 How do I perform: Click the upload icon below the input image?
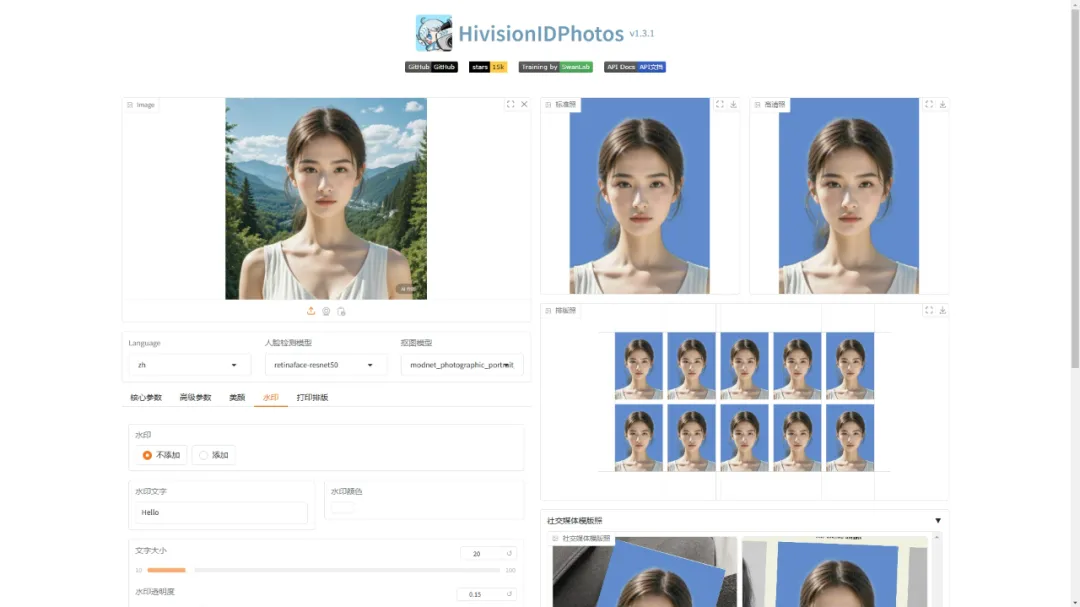311,311
